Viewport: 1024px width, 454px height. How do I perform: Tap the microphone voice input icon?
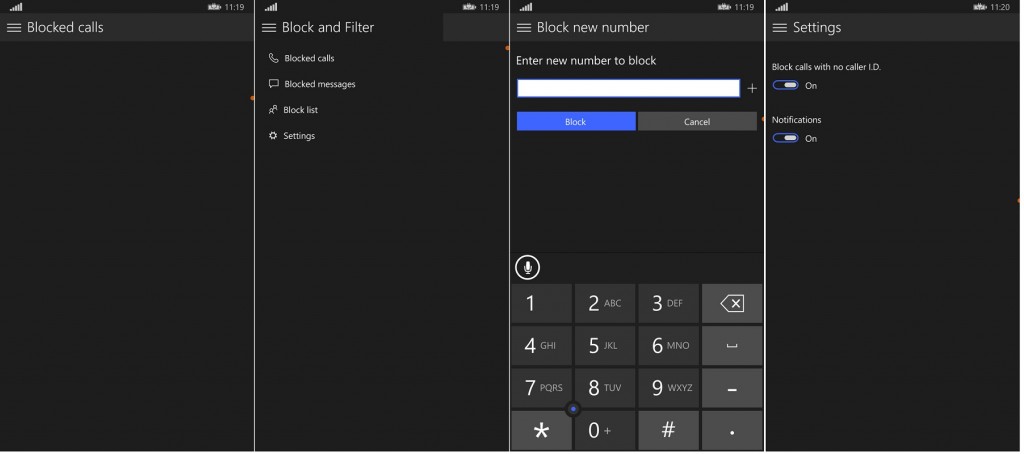(527, 267)
